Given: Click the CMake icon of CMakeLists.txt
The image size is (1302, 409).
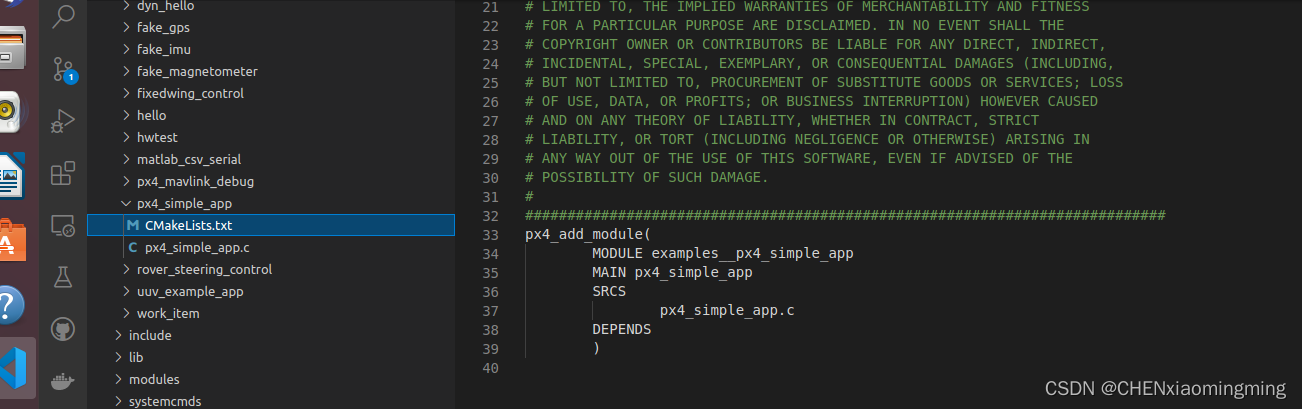Looking at the screenshot, I should tap(133, 226).
